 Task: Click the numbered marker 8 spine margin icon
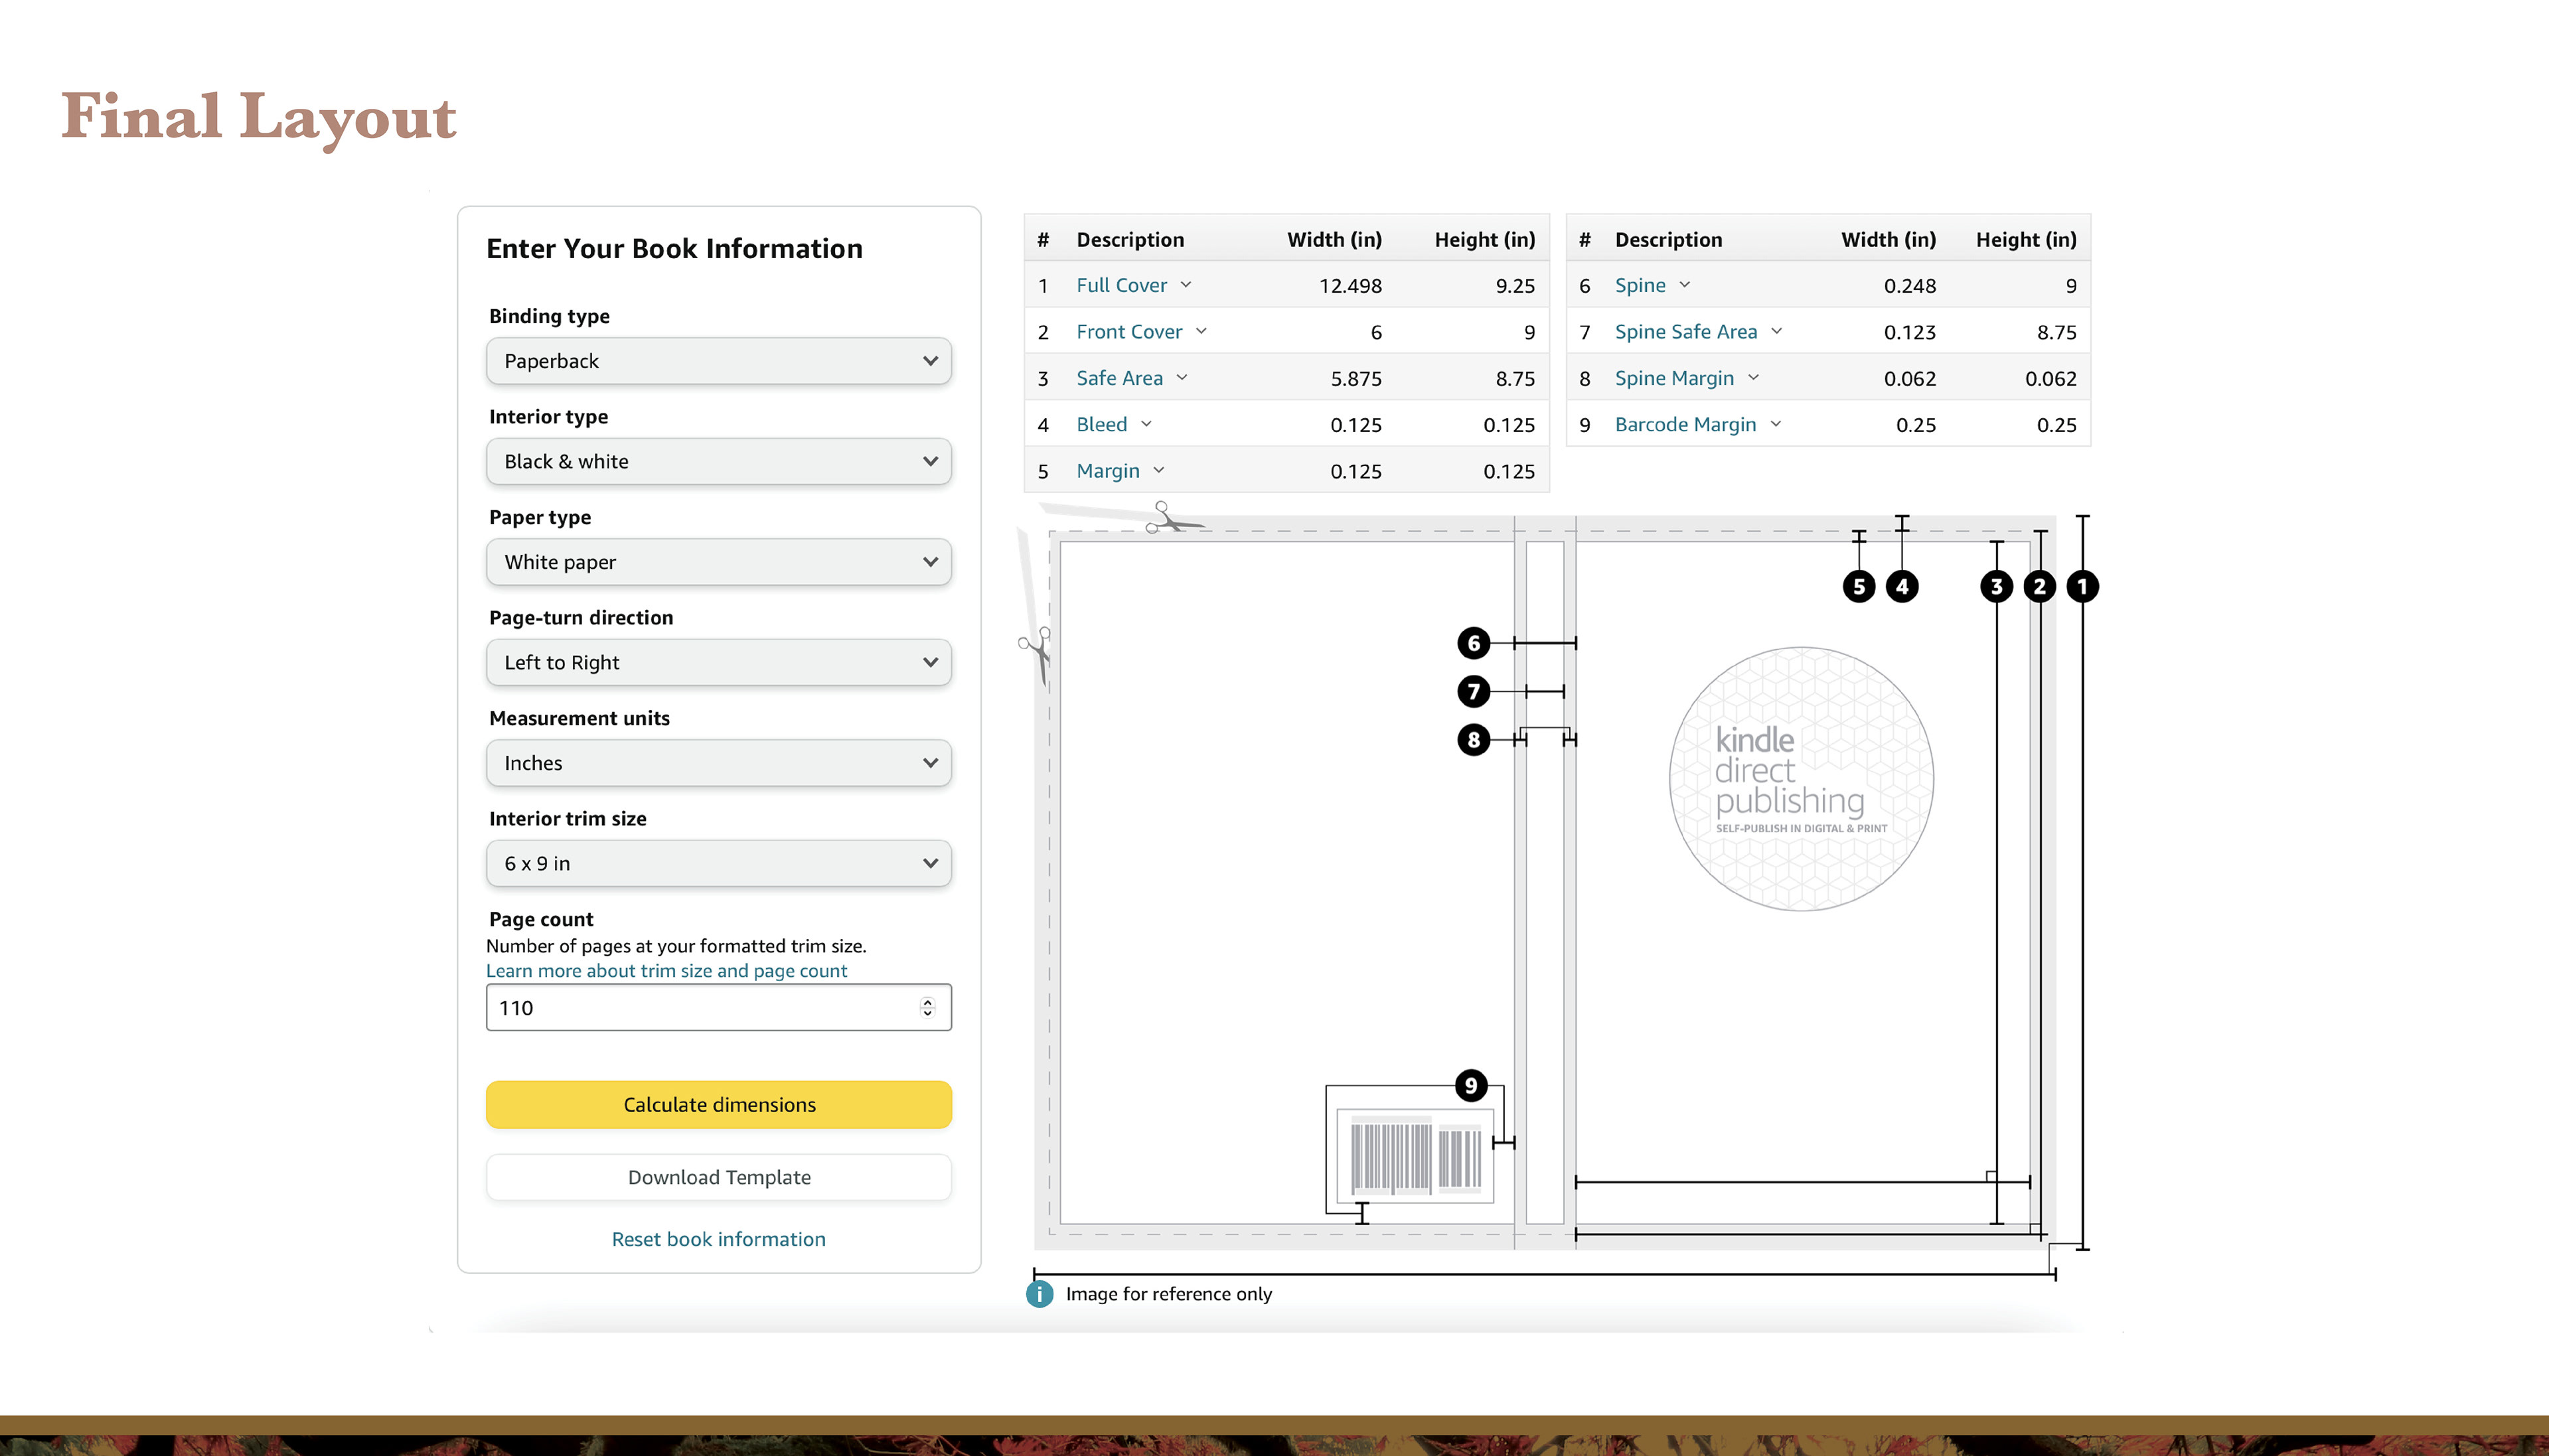(1473, 740)
